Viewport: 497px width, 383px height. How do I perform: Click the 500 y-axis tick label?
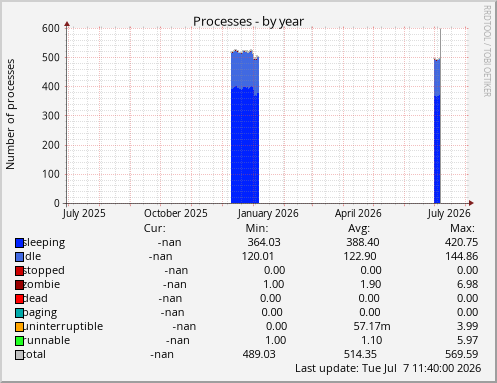[51, 57]
